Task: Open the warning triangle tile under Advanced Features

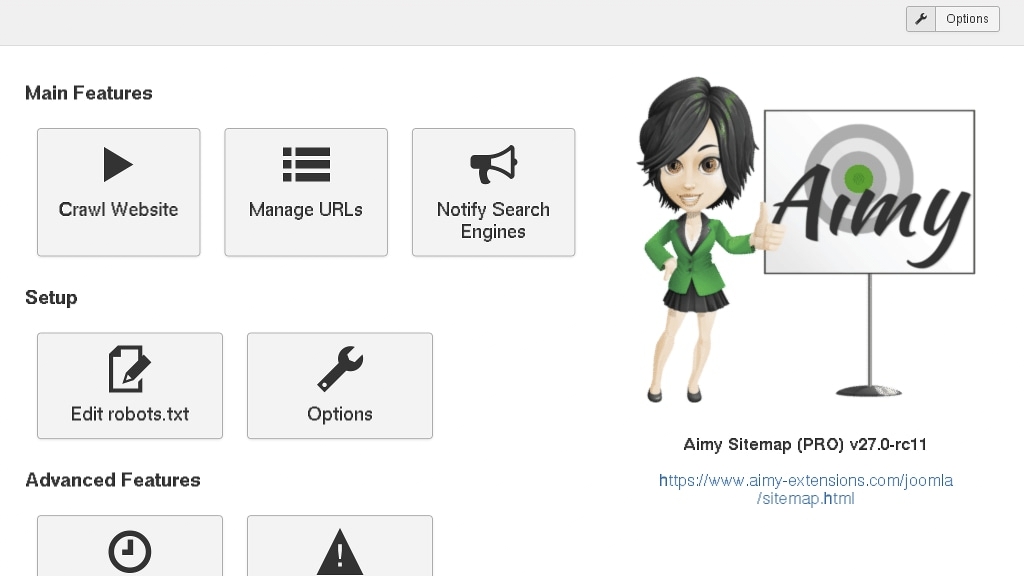Action: coord(340,551)
